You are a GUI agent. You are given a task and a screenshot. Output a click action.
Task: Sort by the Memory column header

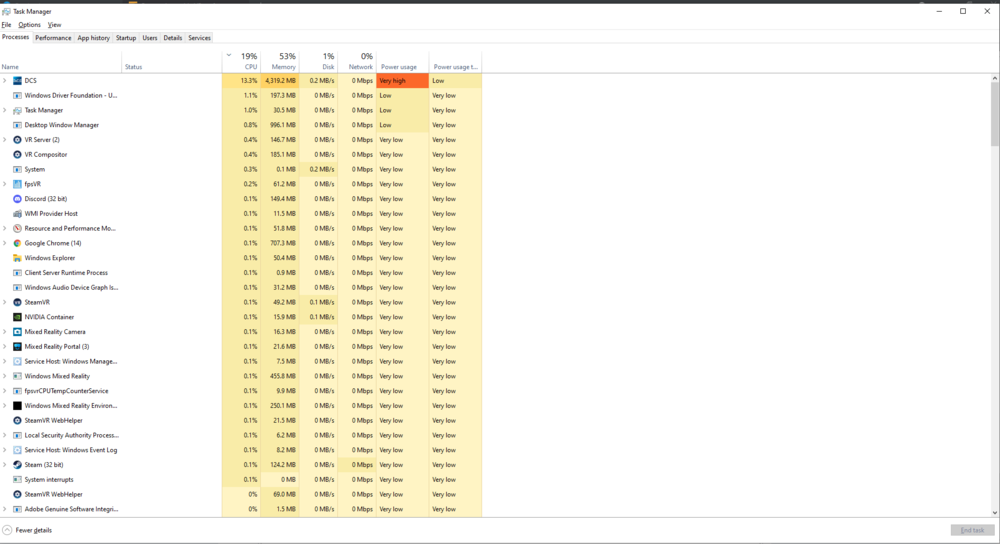tap(280, 61)
